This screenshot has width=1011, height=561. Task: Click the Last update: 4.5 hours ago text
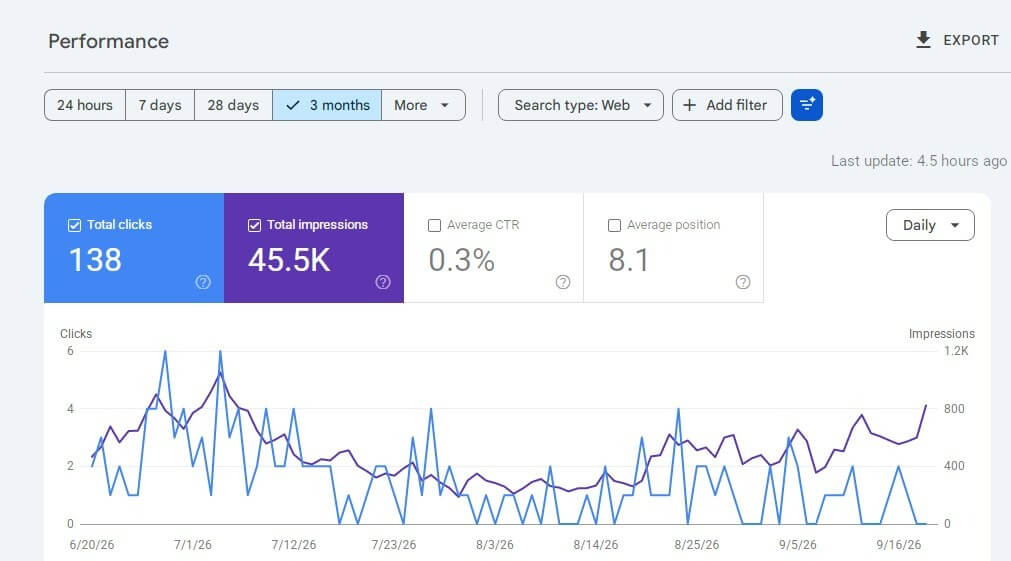click(918, 161)
